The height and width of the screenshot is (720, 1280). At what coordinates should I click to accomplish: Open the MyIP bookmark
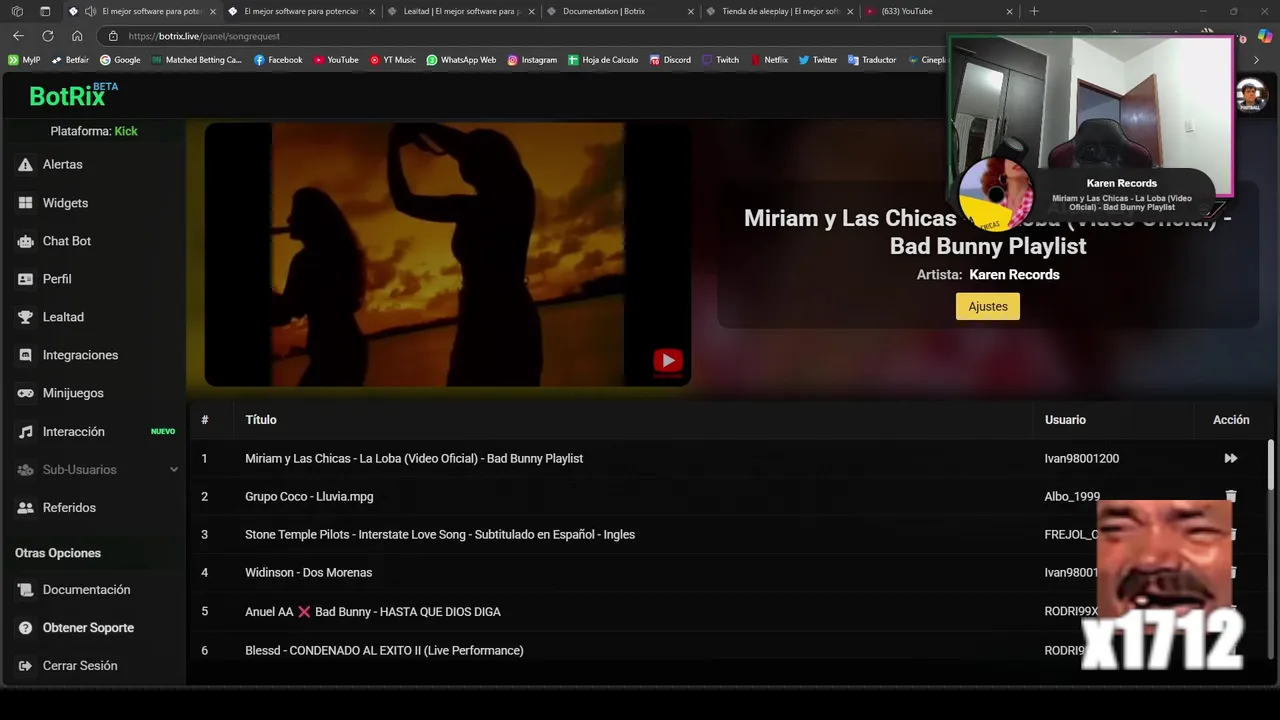pos(24,60)
